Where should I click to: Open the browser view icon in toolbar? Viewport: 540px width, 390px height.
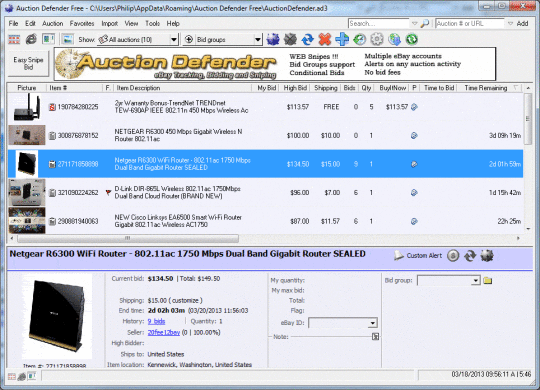point(31,39)
